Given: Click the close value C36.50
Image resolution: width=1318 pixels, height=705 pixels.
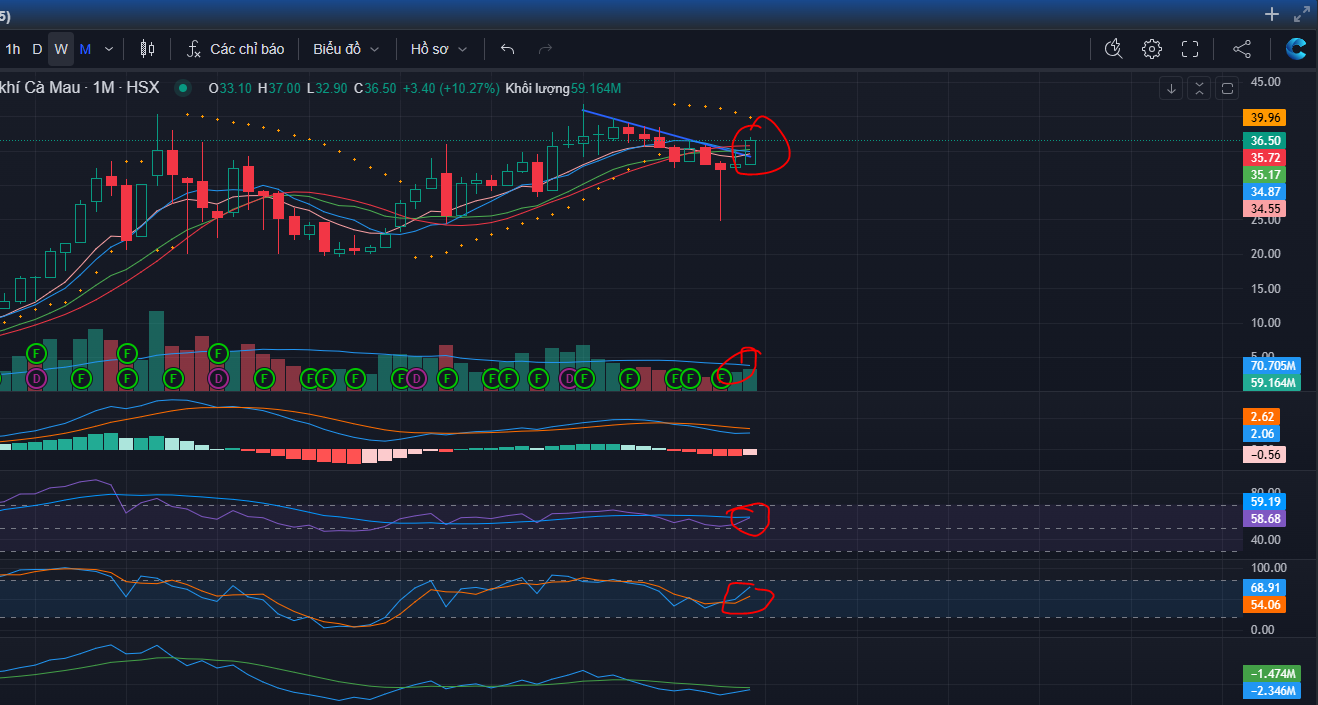Looking at the screenshot, I should coord(374,88).
